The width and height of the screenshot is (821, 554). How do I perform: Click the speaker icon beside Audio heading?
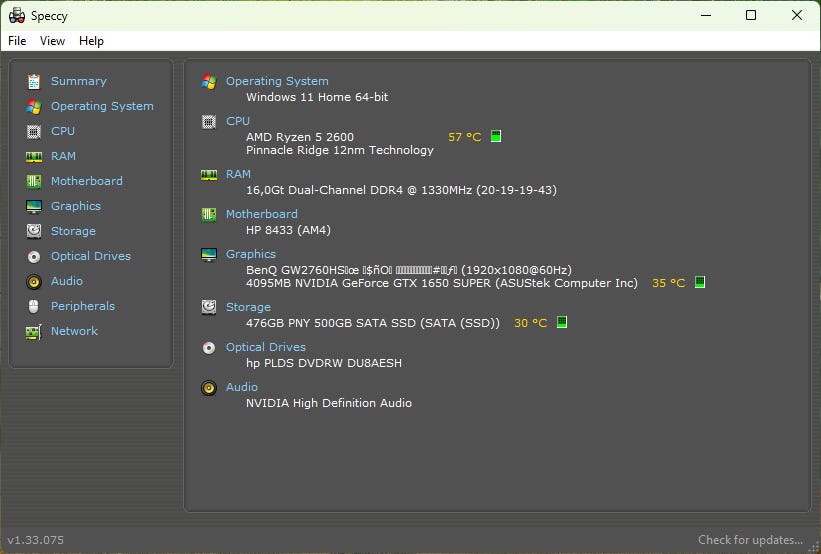pos(209,387)
